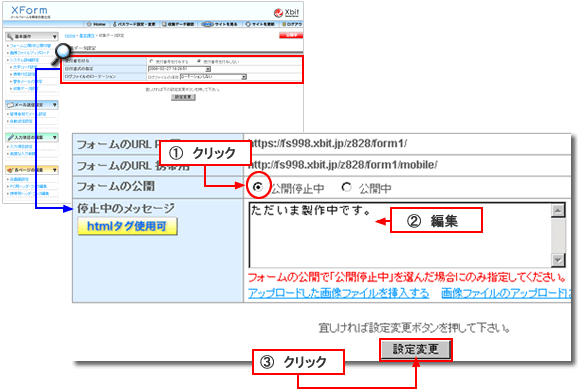Click the textarea scrollbar down arrow
Viewport: 578px width, 392px height.
558,260
